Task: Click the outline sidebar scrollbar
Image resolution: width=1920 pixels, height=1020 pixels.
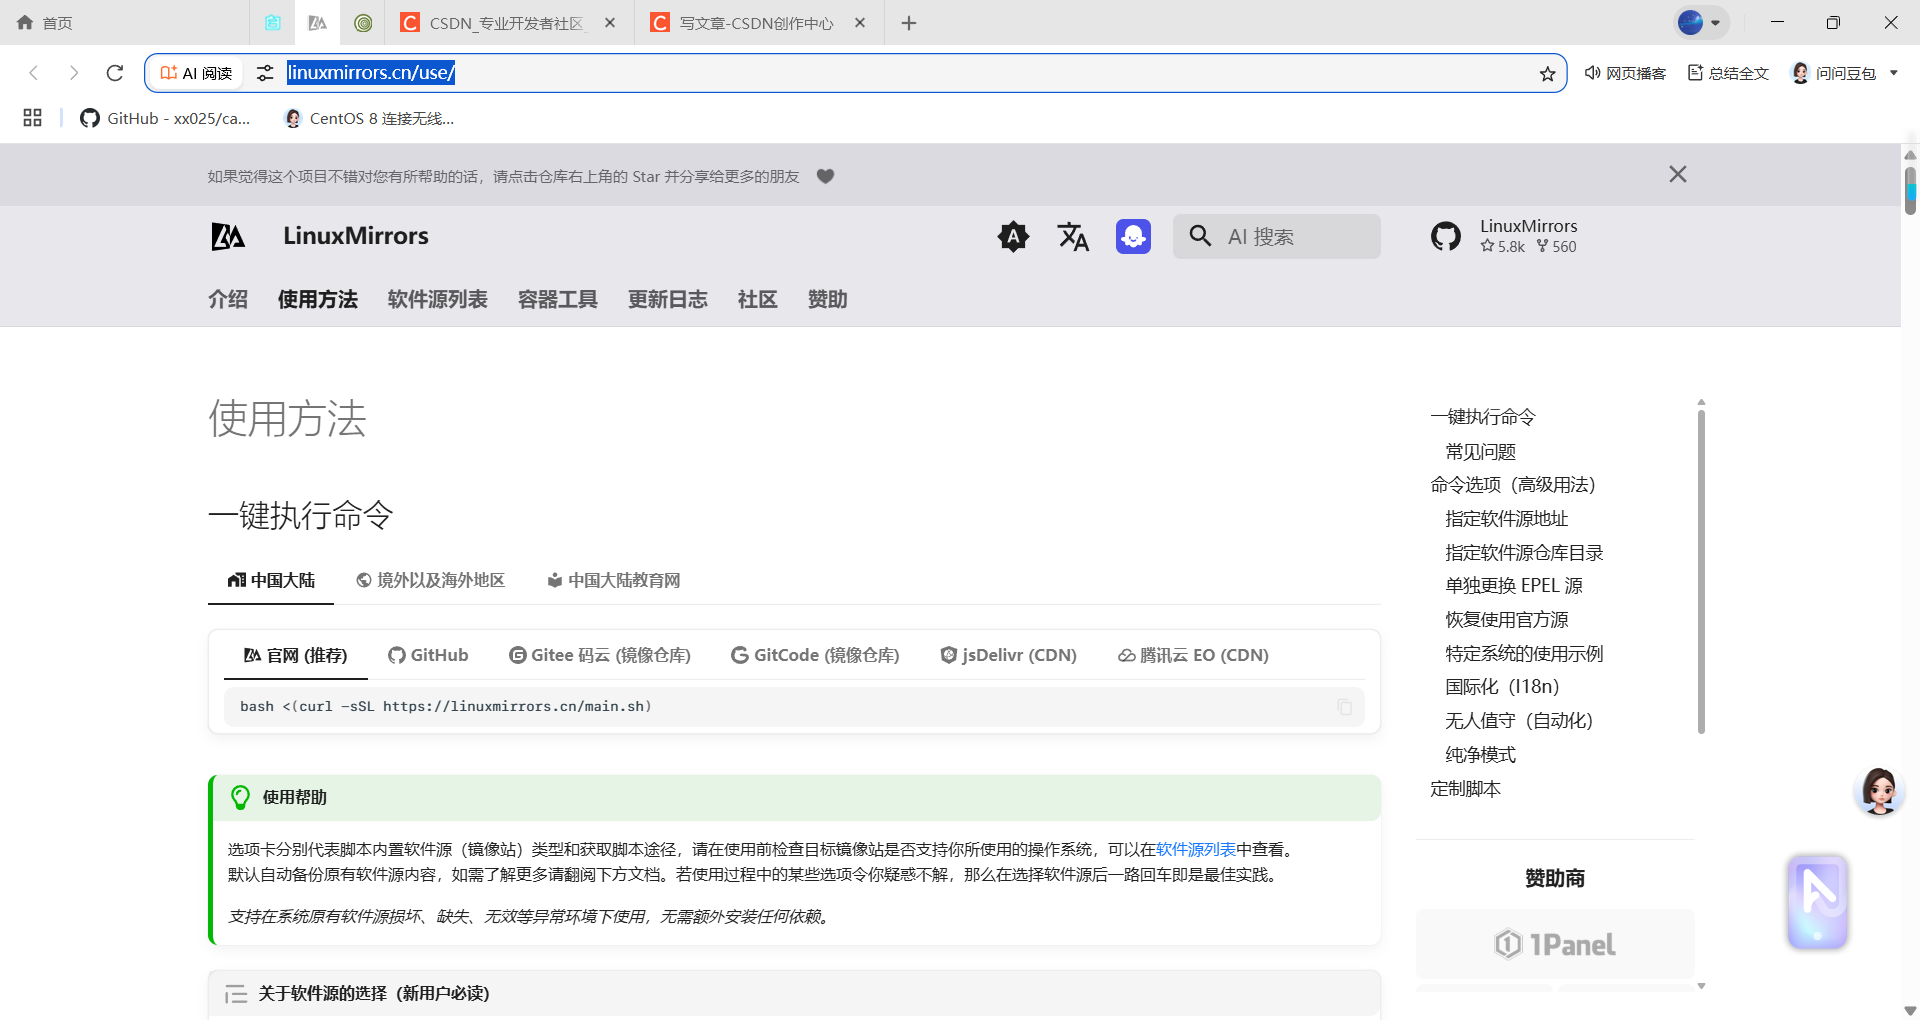Action: pos(1701,570)
